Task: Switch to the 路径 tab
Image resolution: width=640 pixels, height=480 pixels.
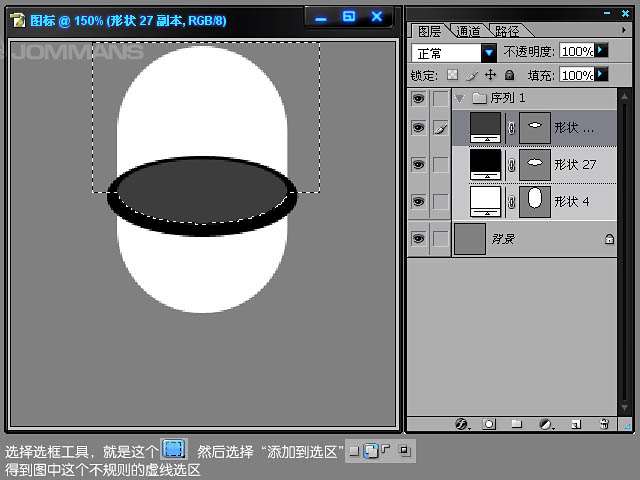Action: (505, 31)
